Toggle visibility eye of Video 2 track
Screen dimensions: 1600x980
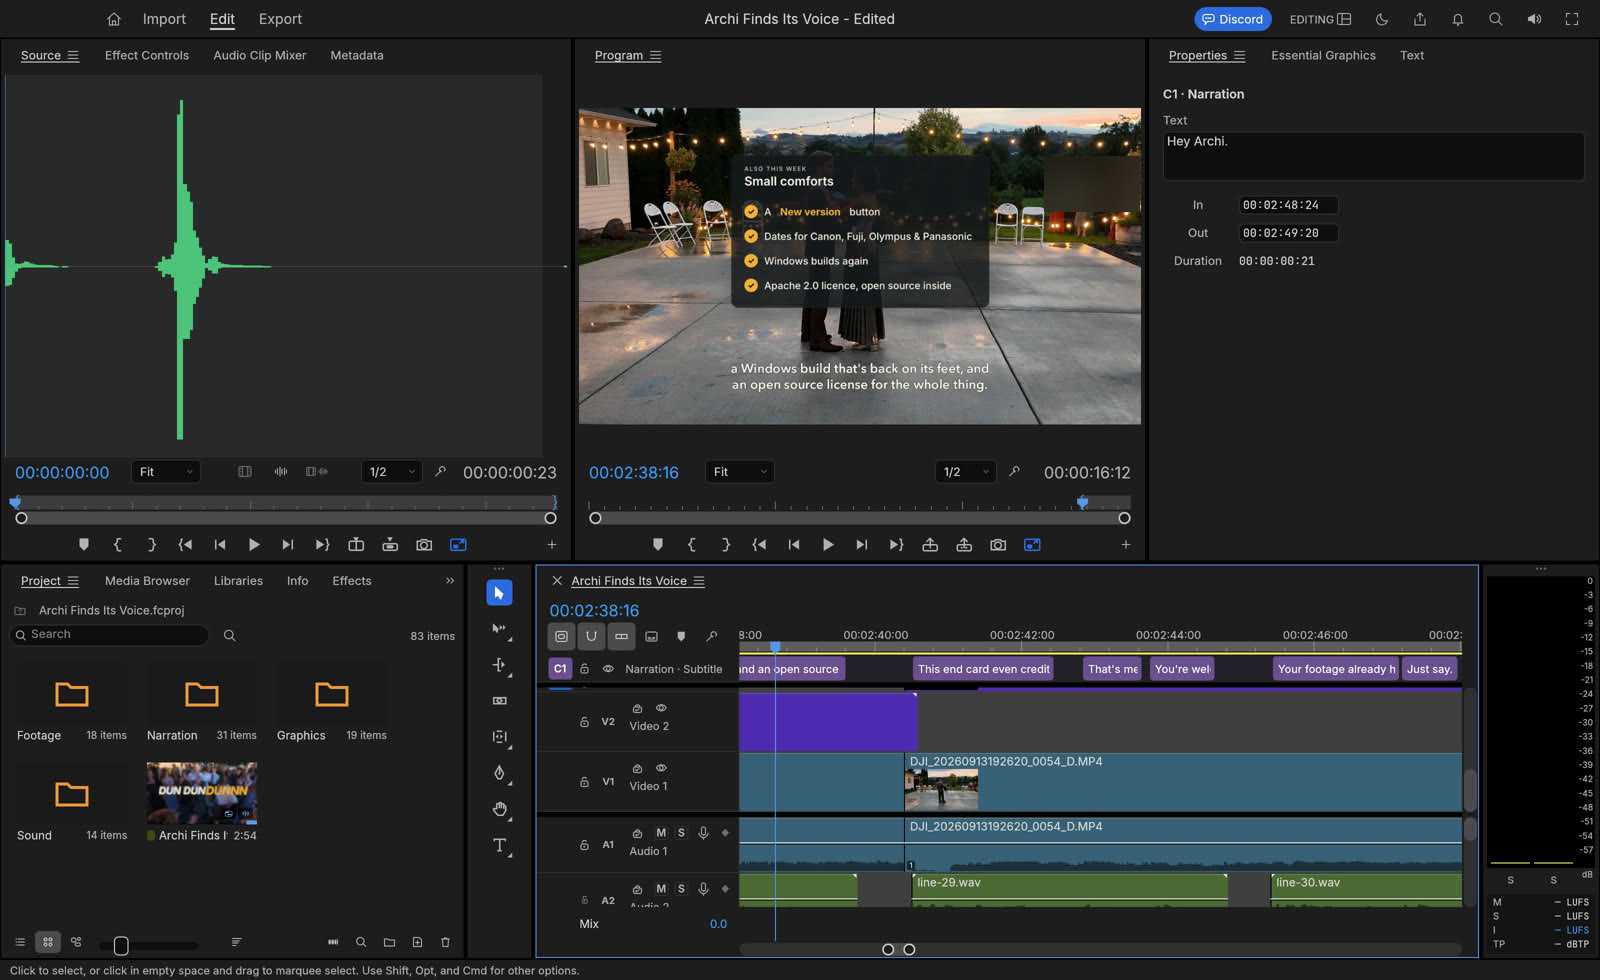661,708
